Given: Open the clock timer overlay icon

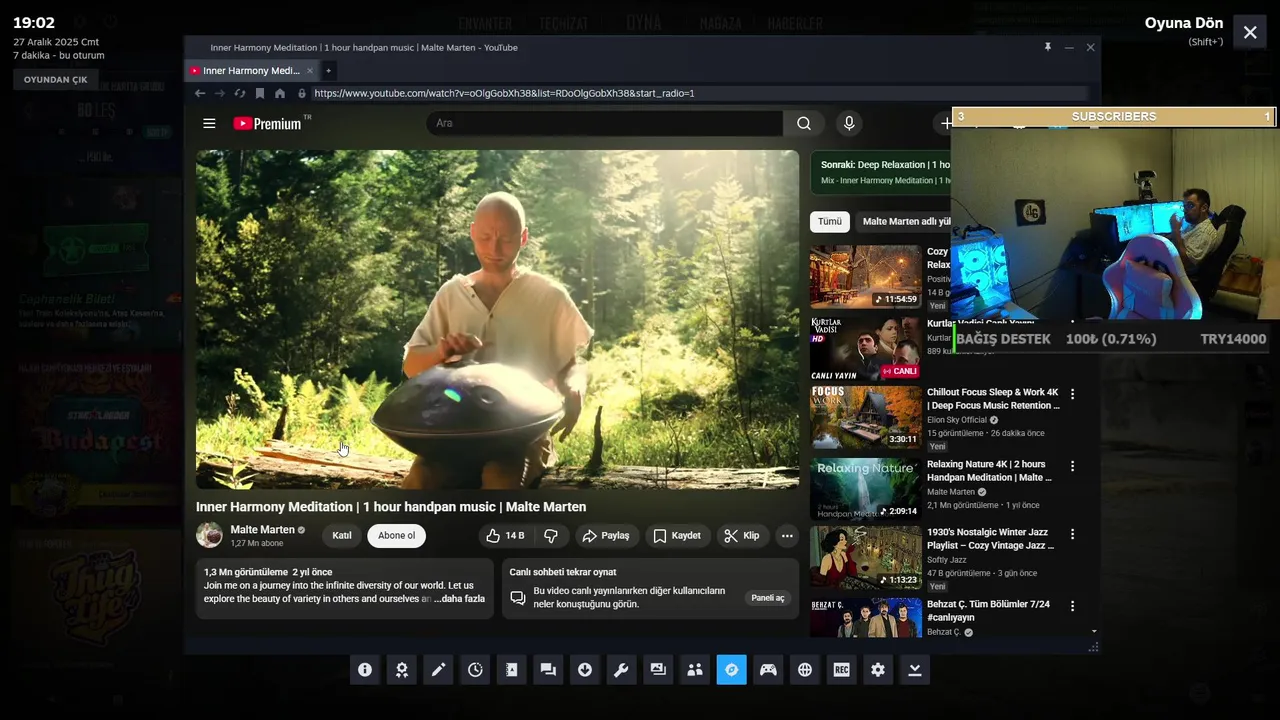Looking at the screenshot, I should pos(475,670).
